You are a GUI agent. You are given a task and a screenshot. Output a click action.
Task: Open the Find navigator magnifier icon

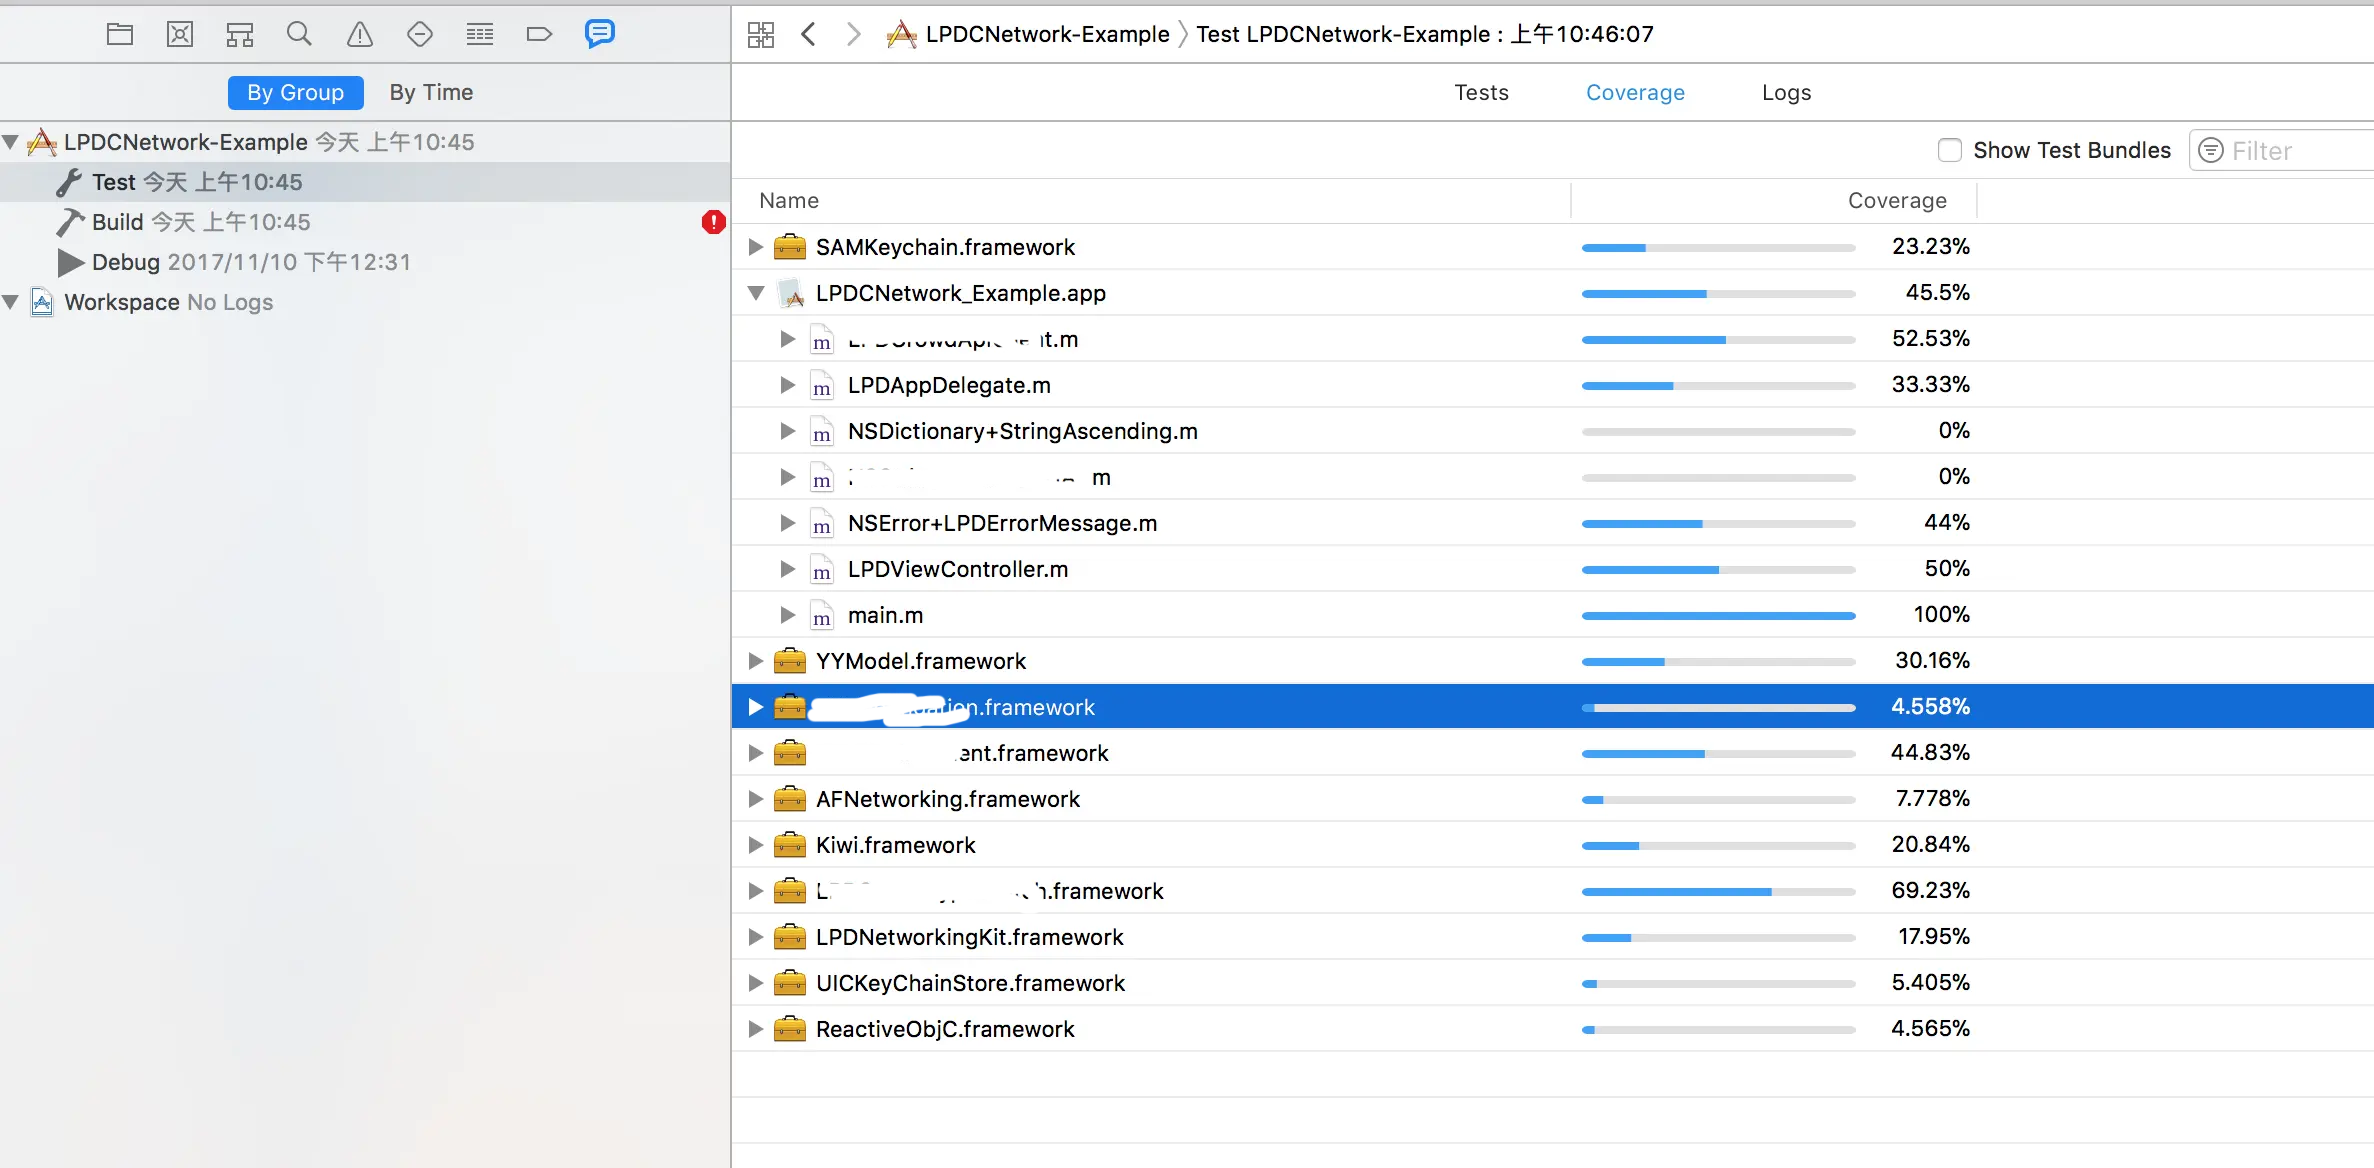(299, 35)
